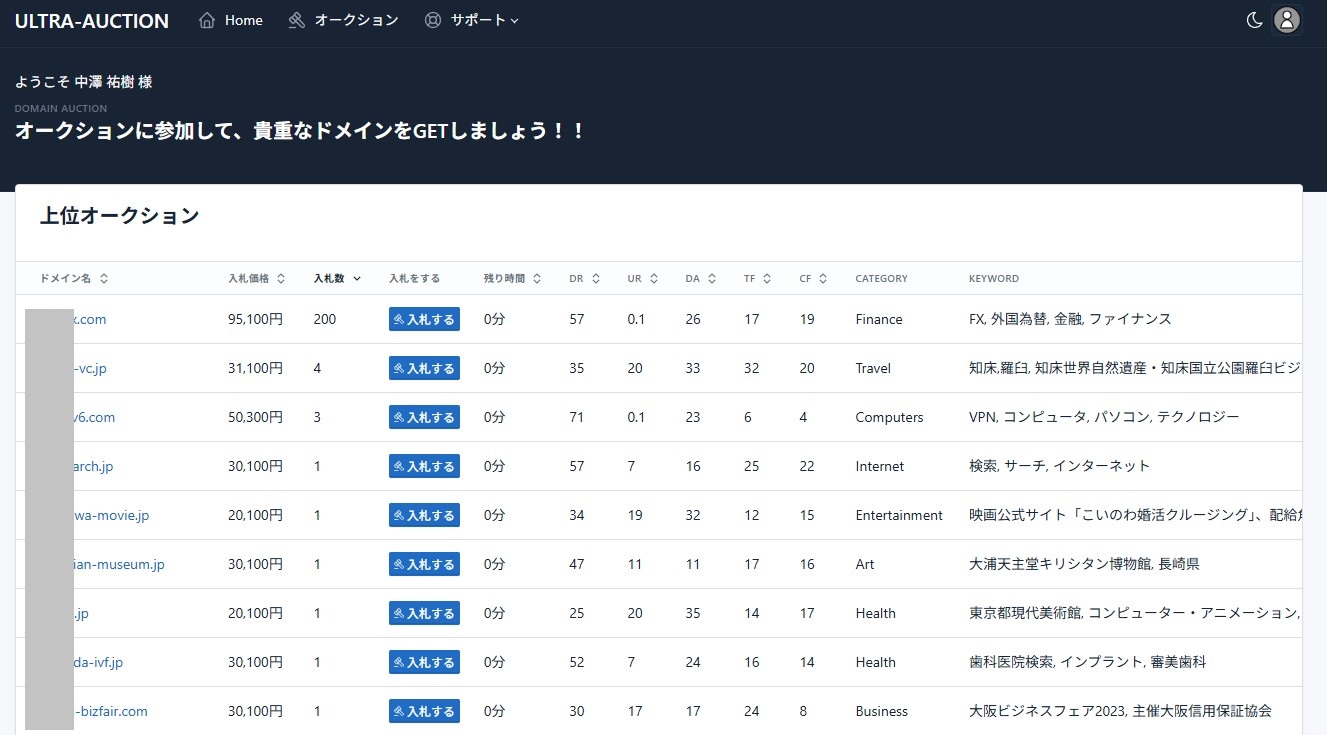Click the Entertainment category cell
Viewport: 1327px width, 735px height.
coord(899,515)
